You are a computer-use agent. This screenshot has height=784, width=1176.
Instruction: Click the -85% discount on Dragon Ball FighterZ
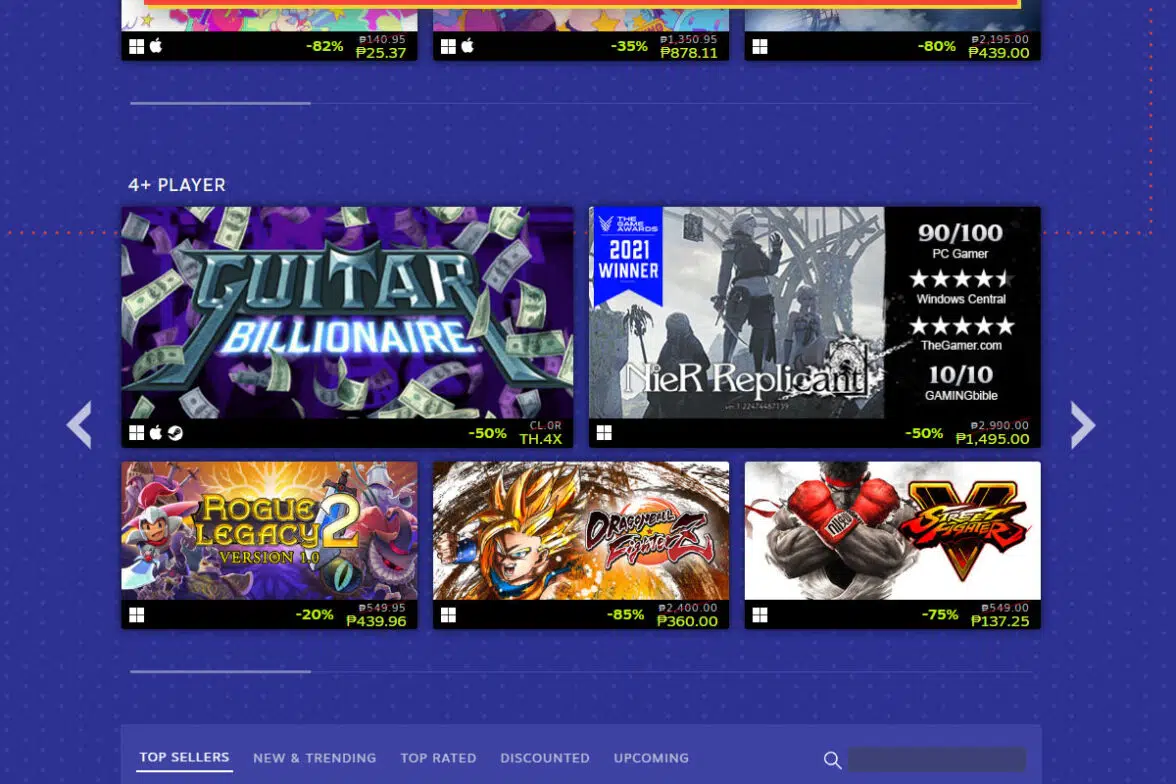(626, 614)
